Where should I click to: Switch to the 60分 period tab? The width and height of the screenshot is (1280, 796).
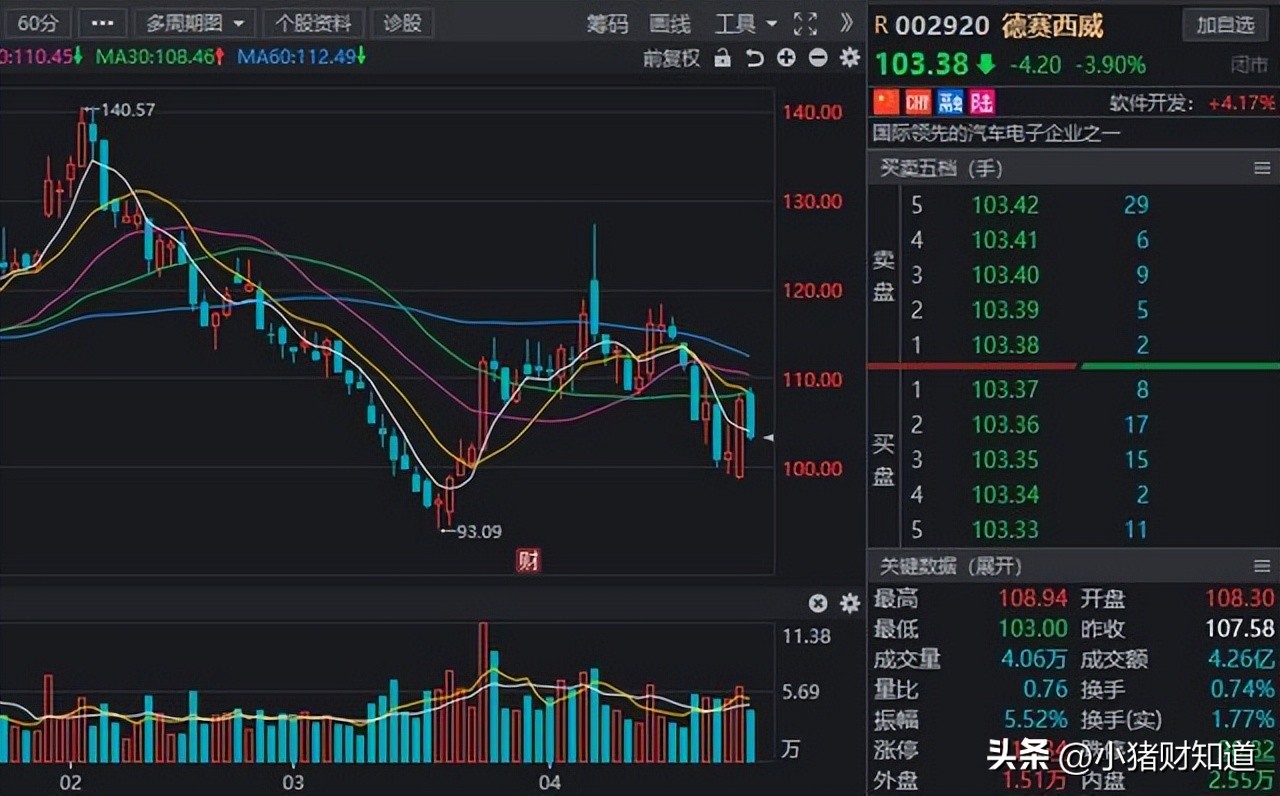[x=38, y=23]
